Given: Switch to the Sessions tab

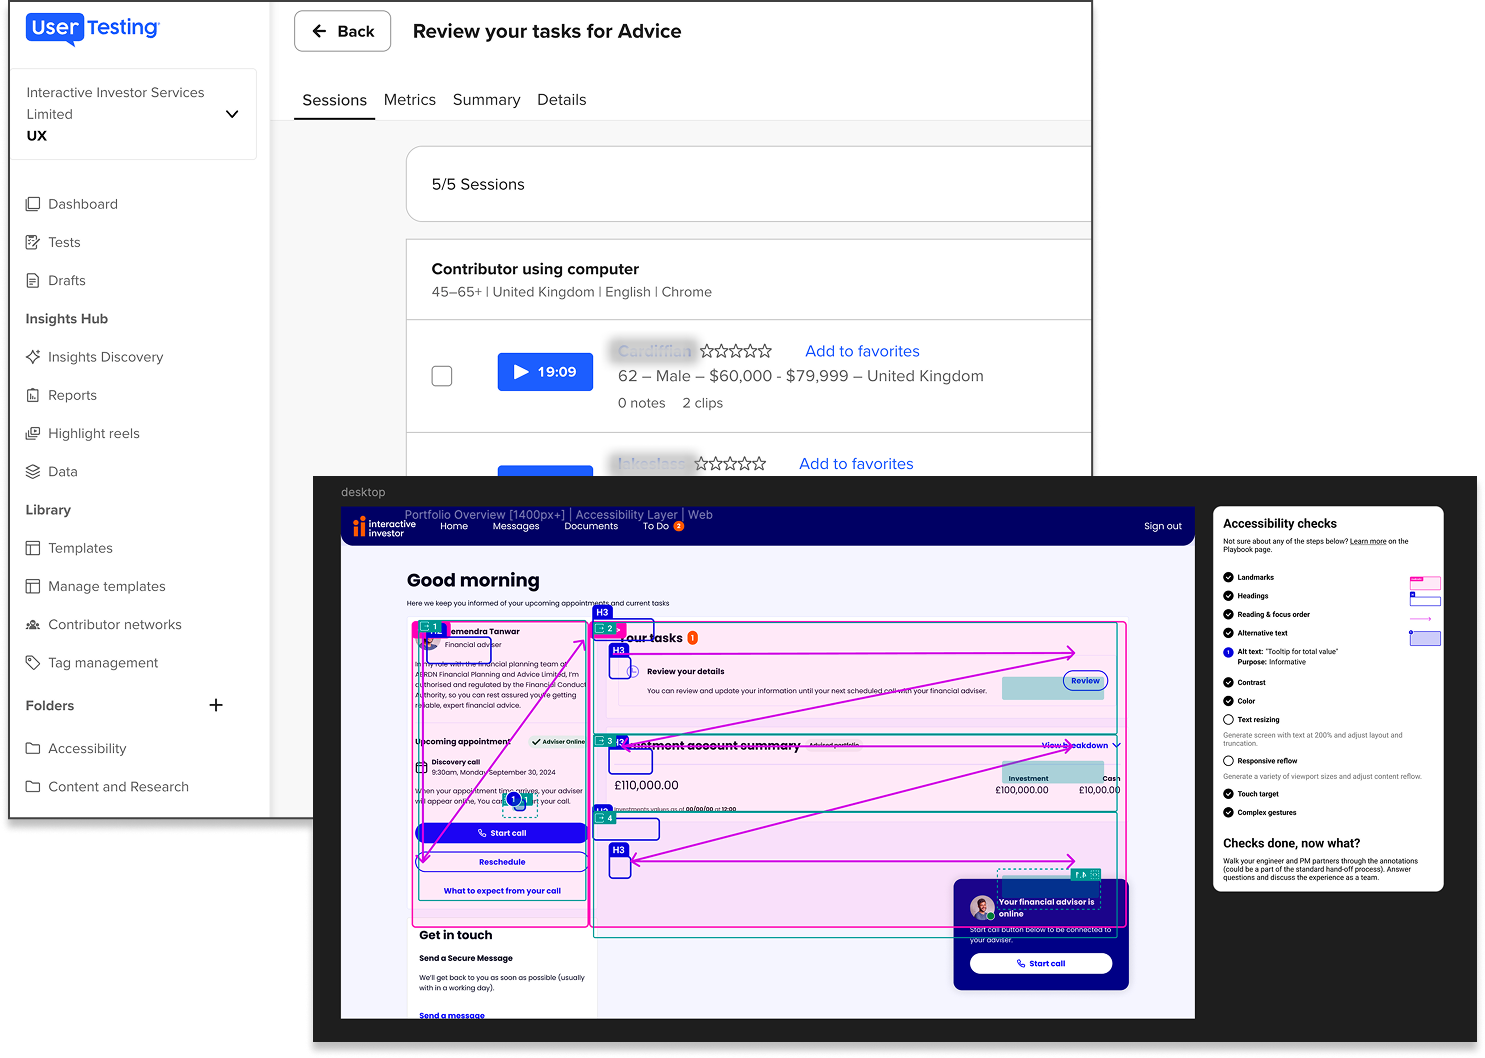Looking at the screenshot, I should coord(334,100).
